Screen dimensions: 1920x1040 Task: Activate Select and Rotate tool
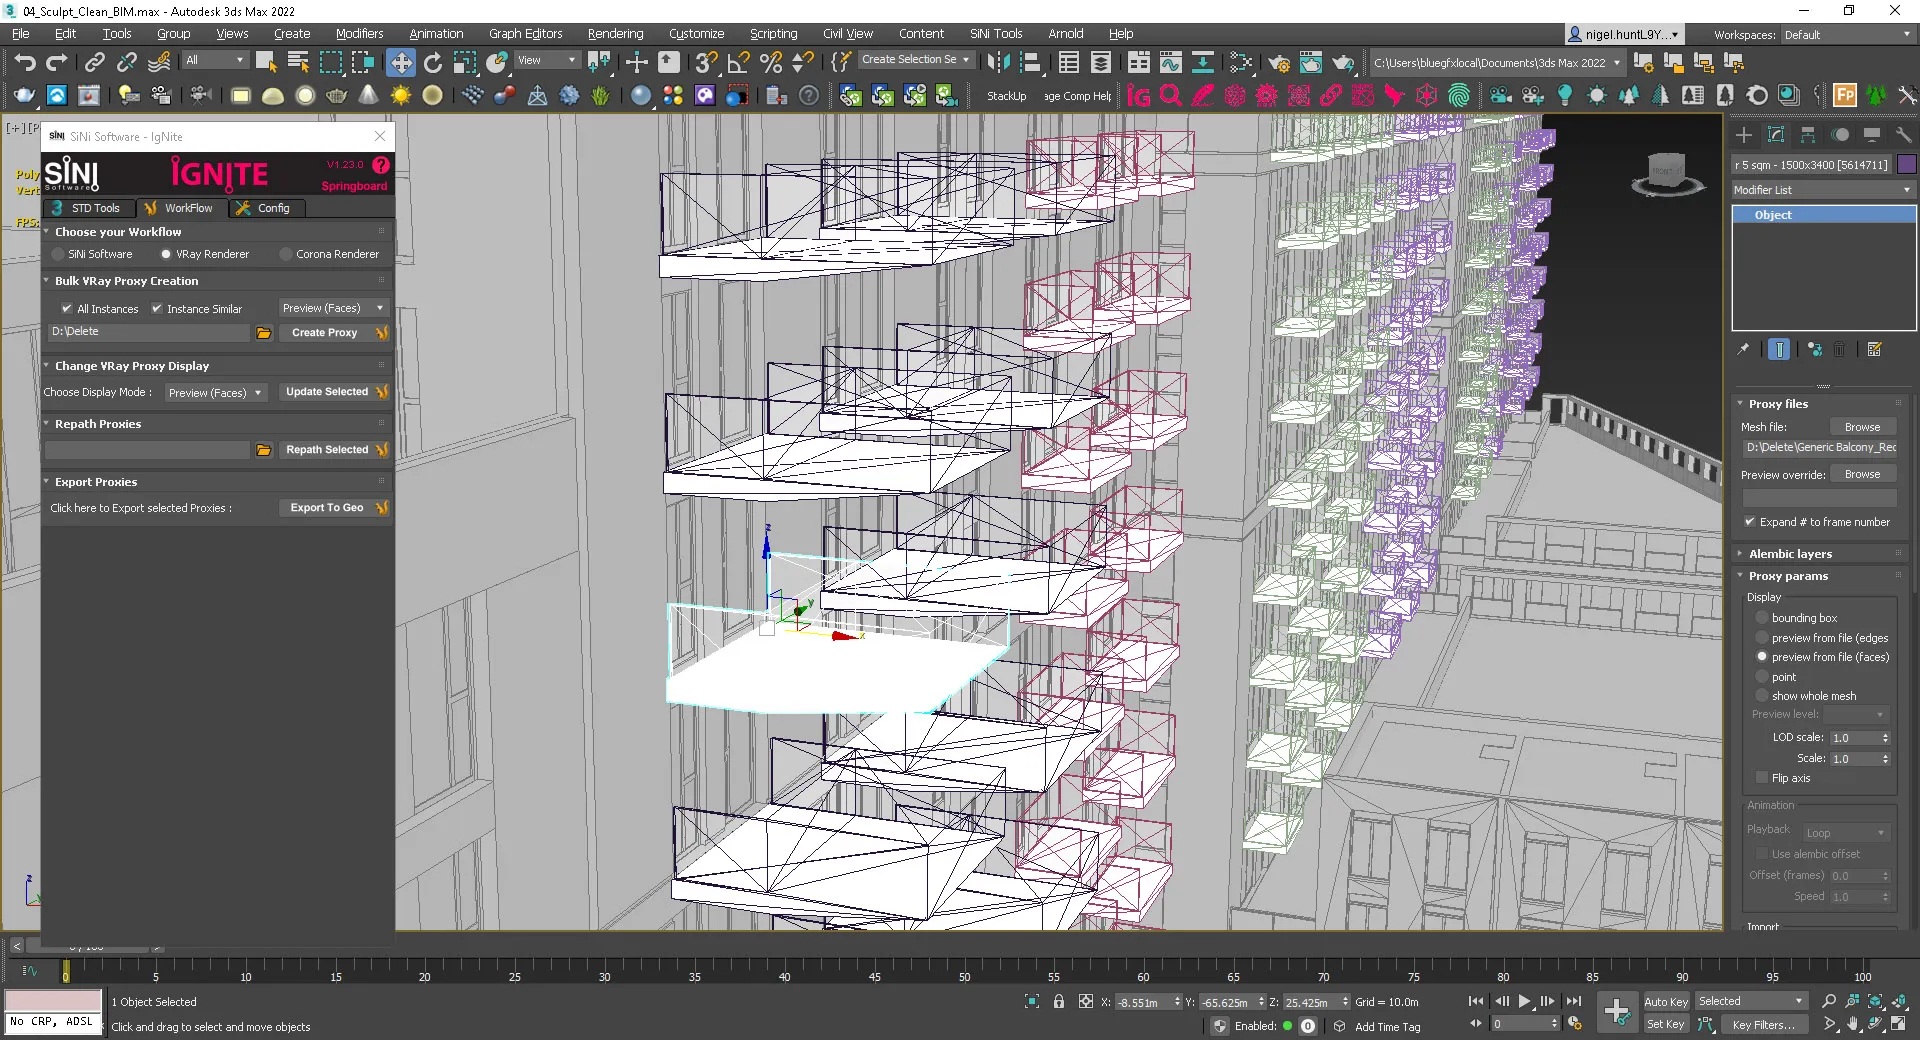point(433,63)
